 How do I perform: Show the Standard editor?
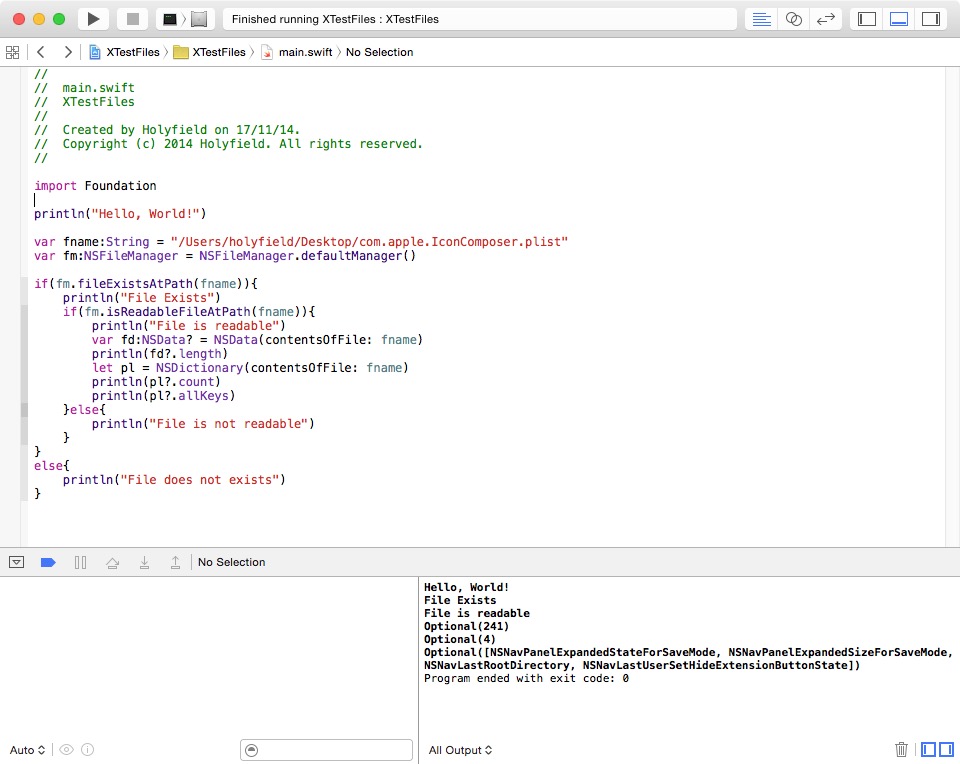[x=761, y=19]
